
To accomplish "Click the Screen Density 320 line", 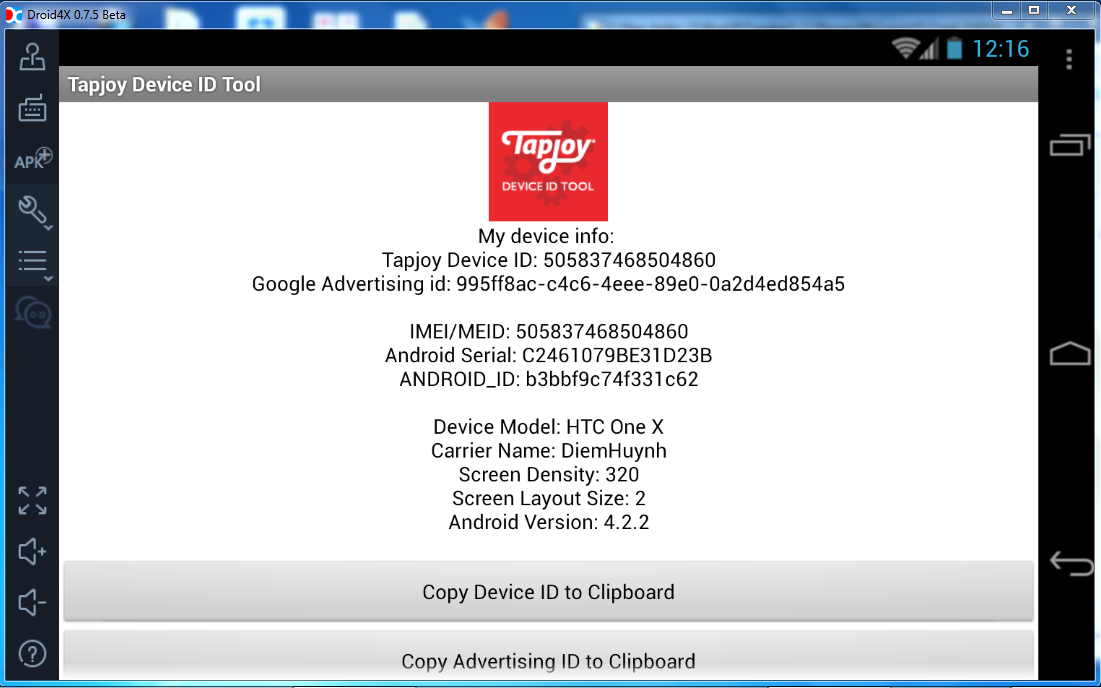I will tap(548, 475).
